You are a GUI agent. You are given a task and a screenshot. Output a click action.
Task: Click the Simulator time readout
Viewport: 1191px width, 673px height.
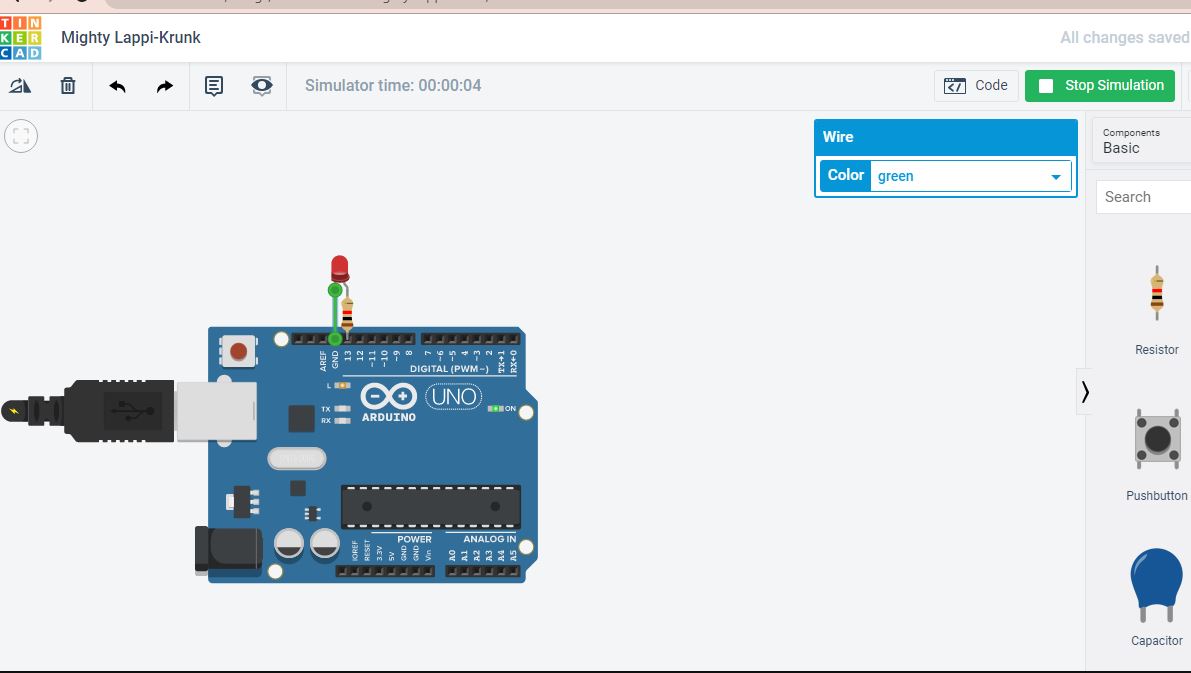393,86
